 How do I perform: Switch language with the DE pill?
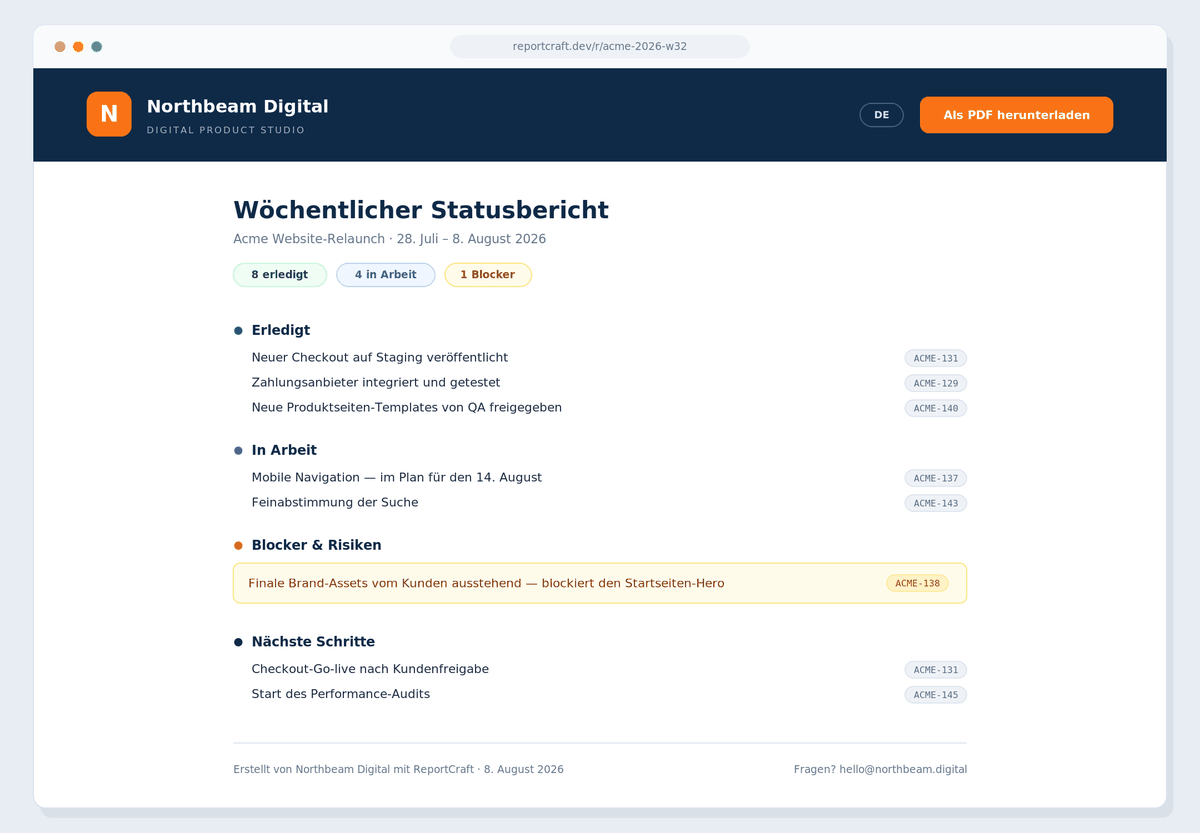tap(881, 115)
